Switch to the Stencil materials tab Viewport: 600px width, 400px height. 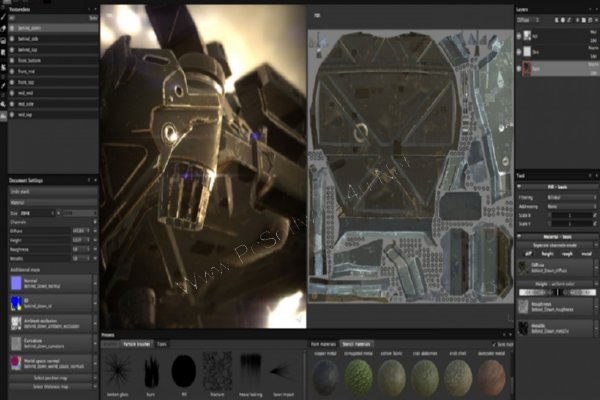tap(356, 344)
